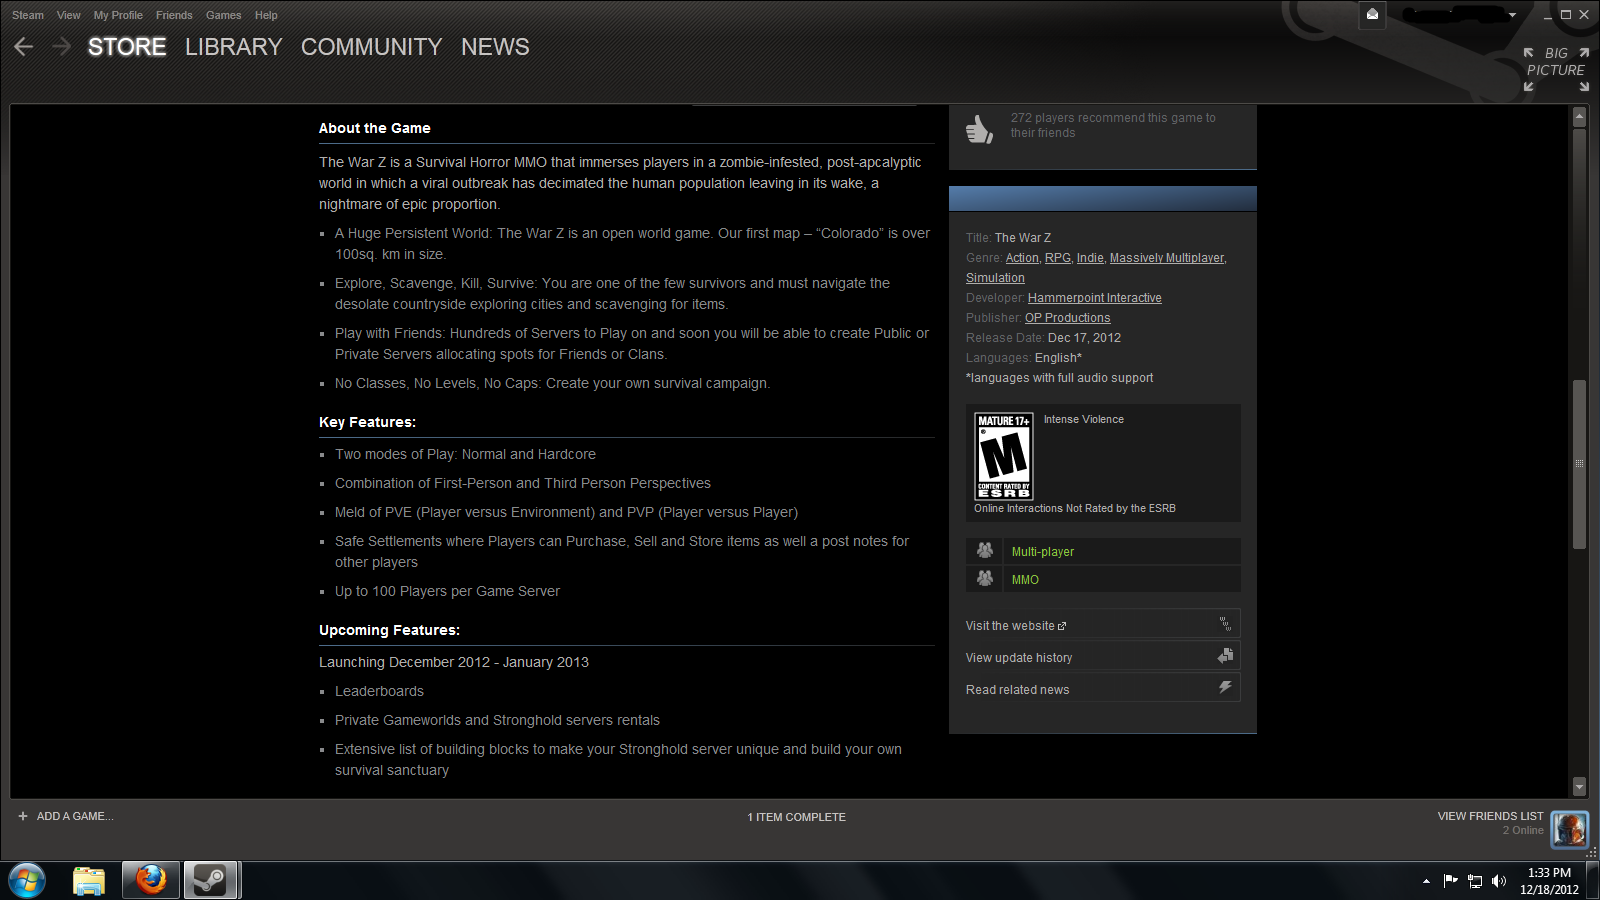
Task: Click the thumbs up recommend icon
Action: click(979, 129)
